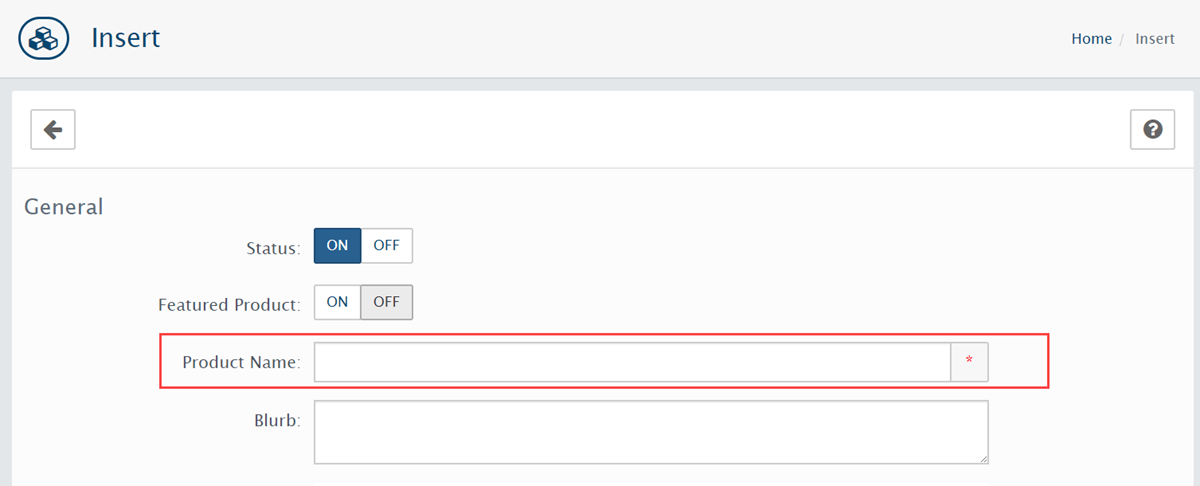Set Featured Product to OFF
1200x486 pixels.
point(386,303)
